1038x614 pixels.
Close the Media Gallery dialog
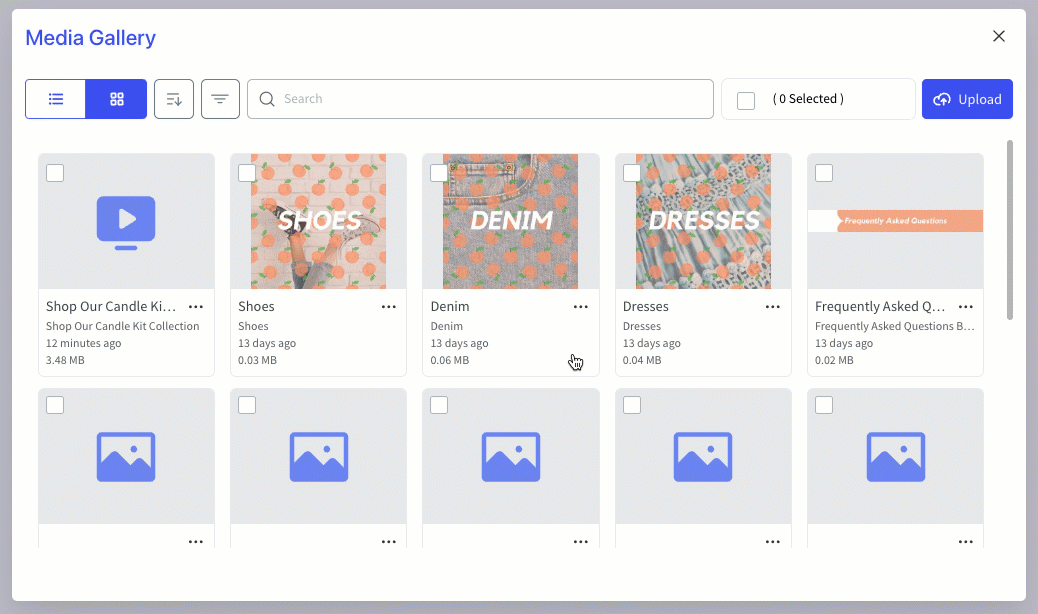click(x=998, y=36)
